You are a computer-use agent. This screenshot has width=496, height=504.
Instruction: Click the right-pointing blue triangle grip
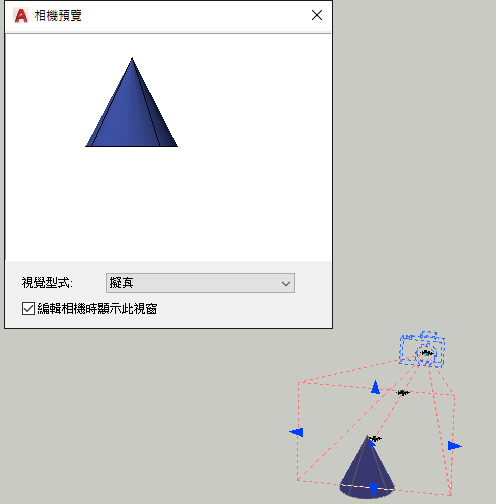[455, 446]
